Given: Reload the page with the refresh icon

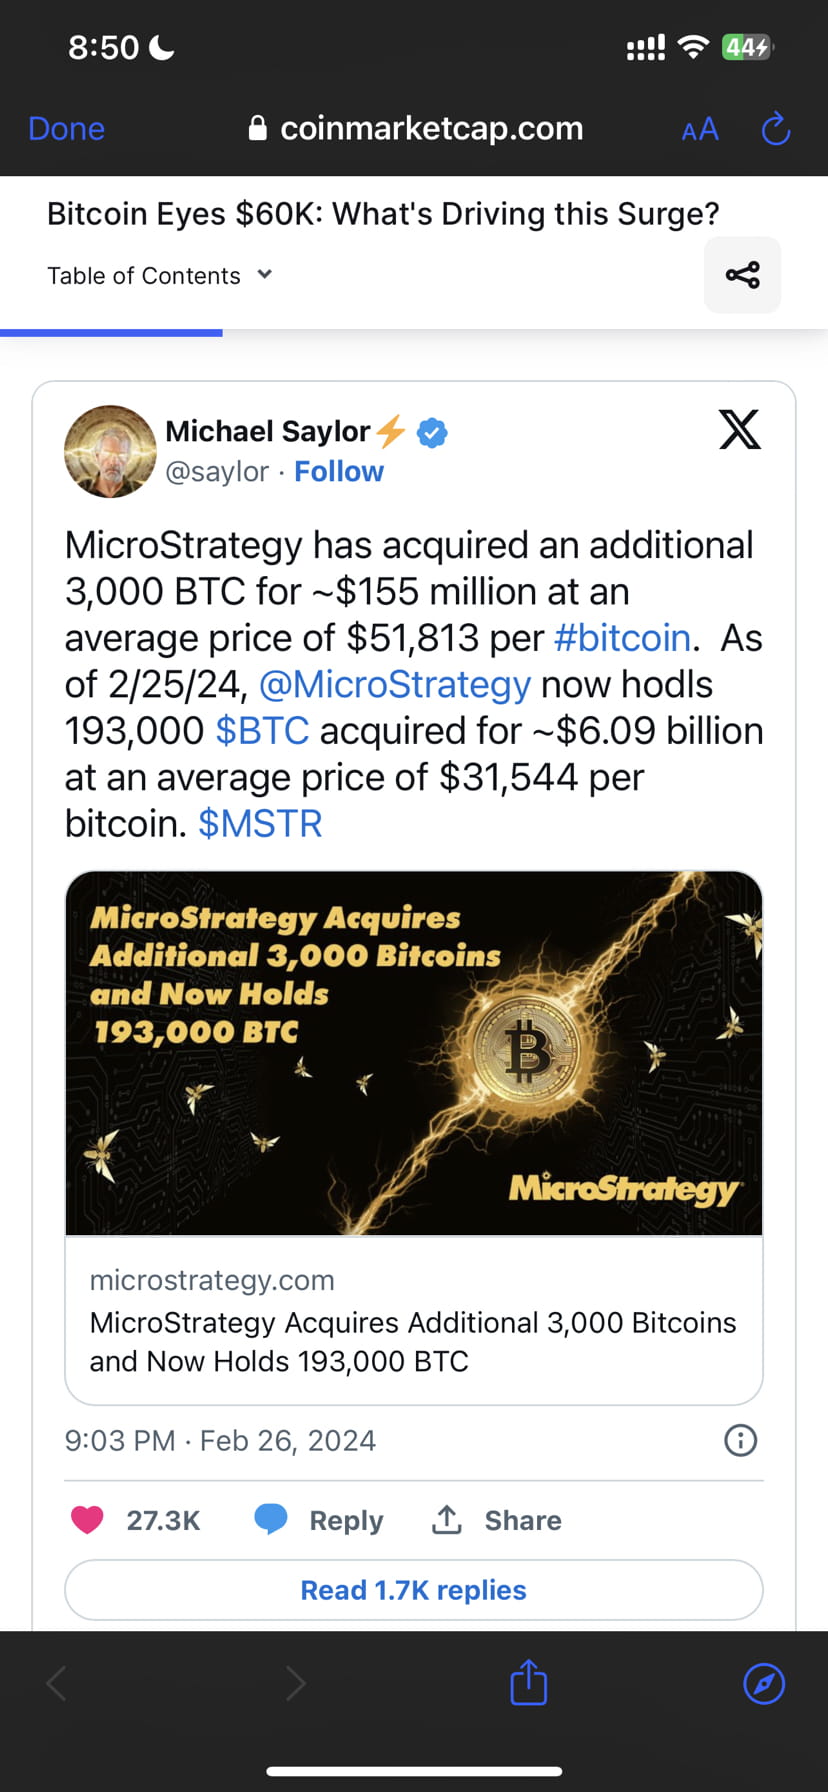Looking at the screenshot, I should tap(775, 128).
